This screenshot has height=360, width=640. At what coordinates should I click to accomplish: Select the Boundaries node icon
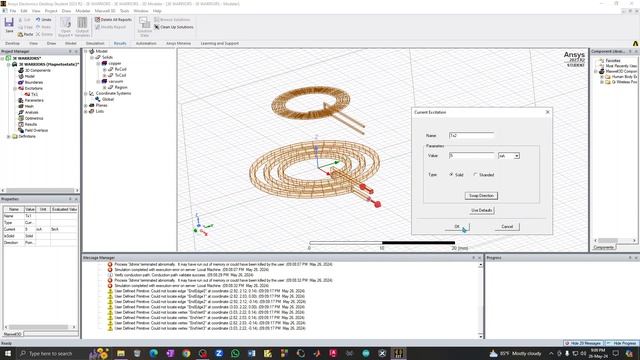(x=21, y=82)
